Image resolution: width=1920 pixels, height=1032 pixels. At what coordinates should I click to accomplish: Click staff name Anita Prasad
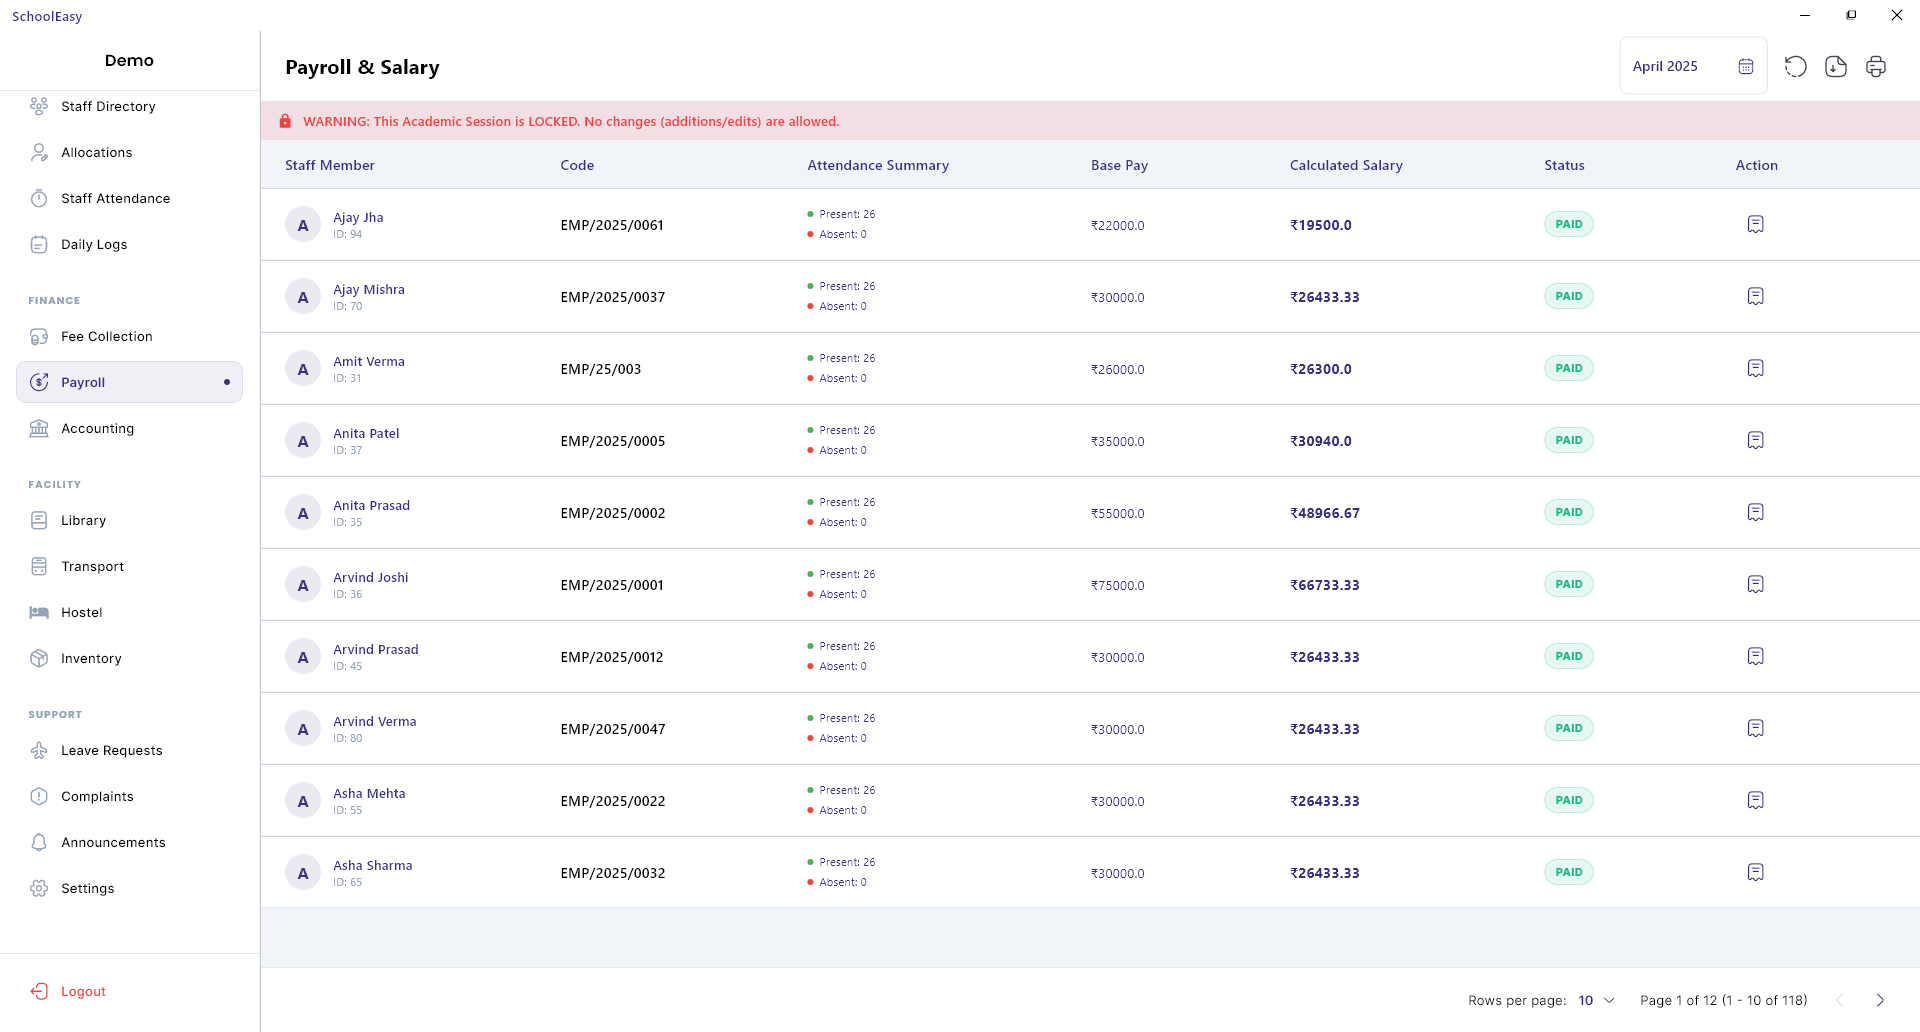pyautogui.click(x=372, y=505)
